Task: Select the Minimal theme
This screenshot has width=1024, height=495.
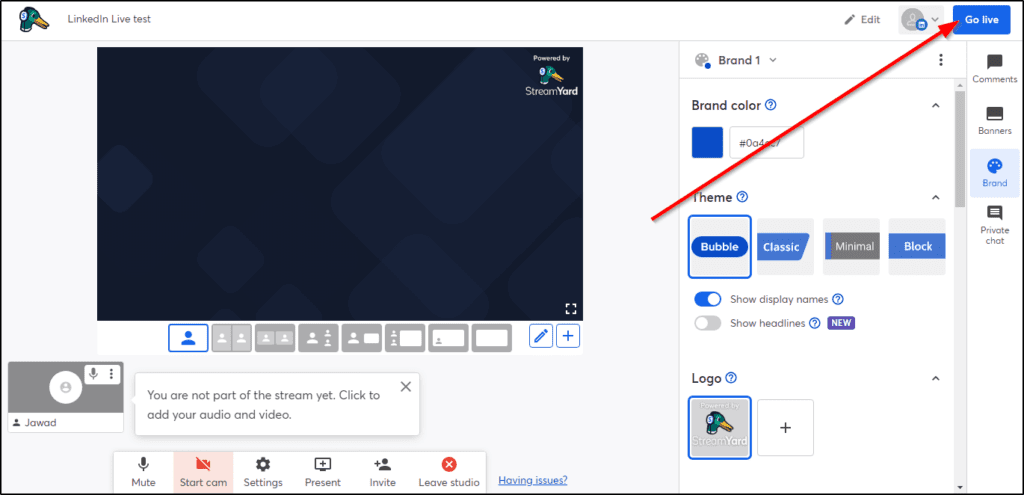Action: 852,247
